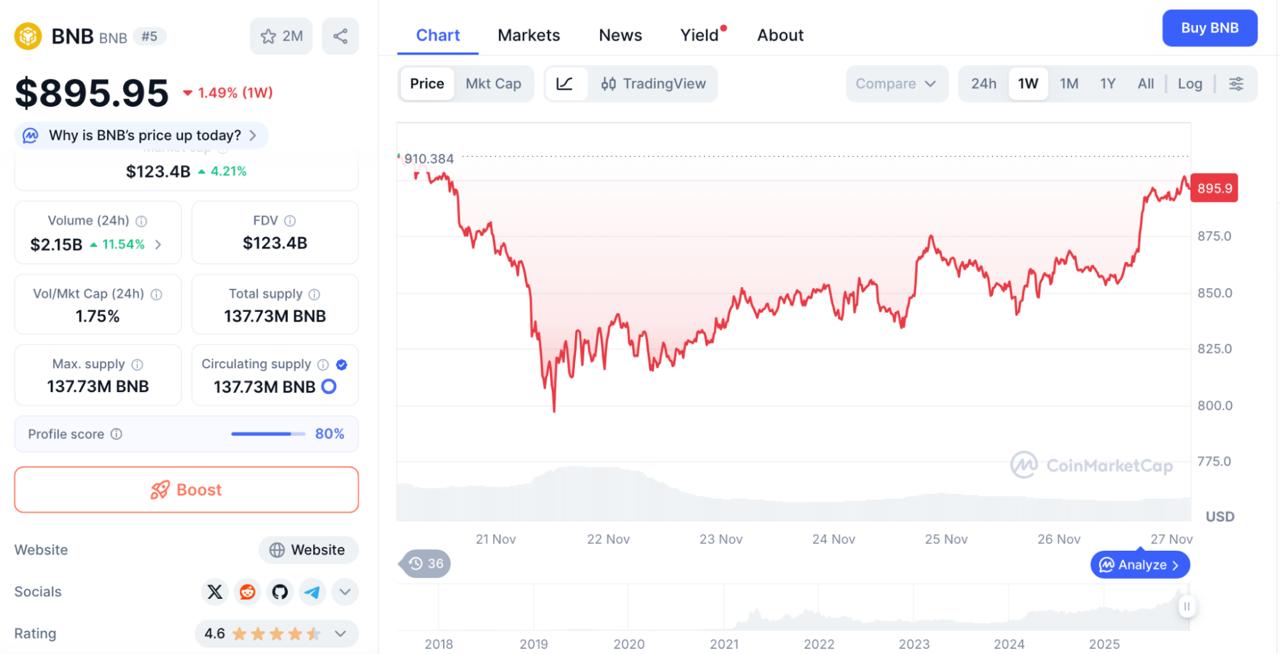The width and height of the screenshot is (1280, 654).
Task: Open chart settings sliders icon
Action: (1236, 83)
